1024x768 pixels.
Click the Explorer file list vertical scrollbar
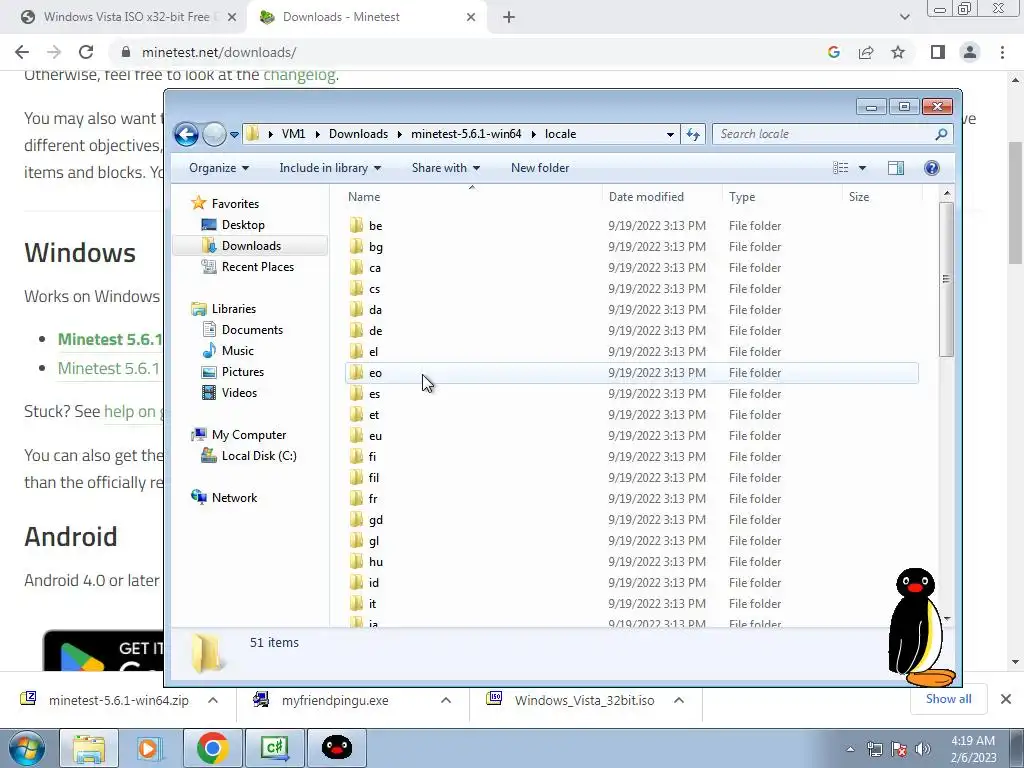click(x=946, y=280)
